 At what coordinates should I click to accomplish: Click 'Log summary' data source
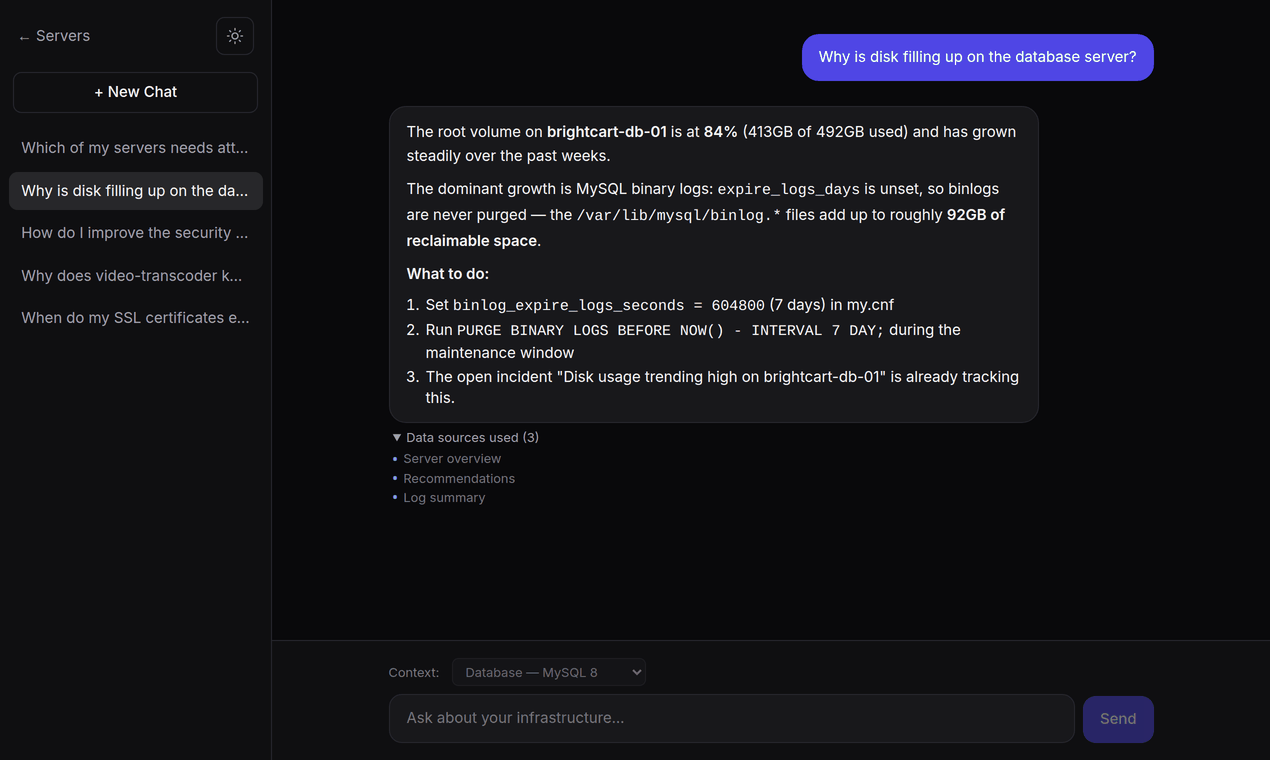click(444, 498)
